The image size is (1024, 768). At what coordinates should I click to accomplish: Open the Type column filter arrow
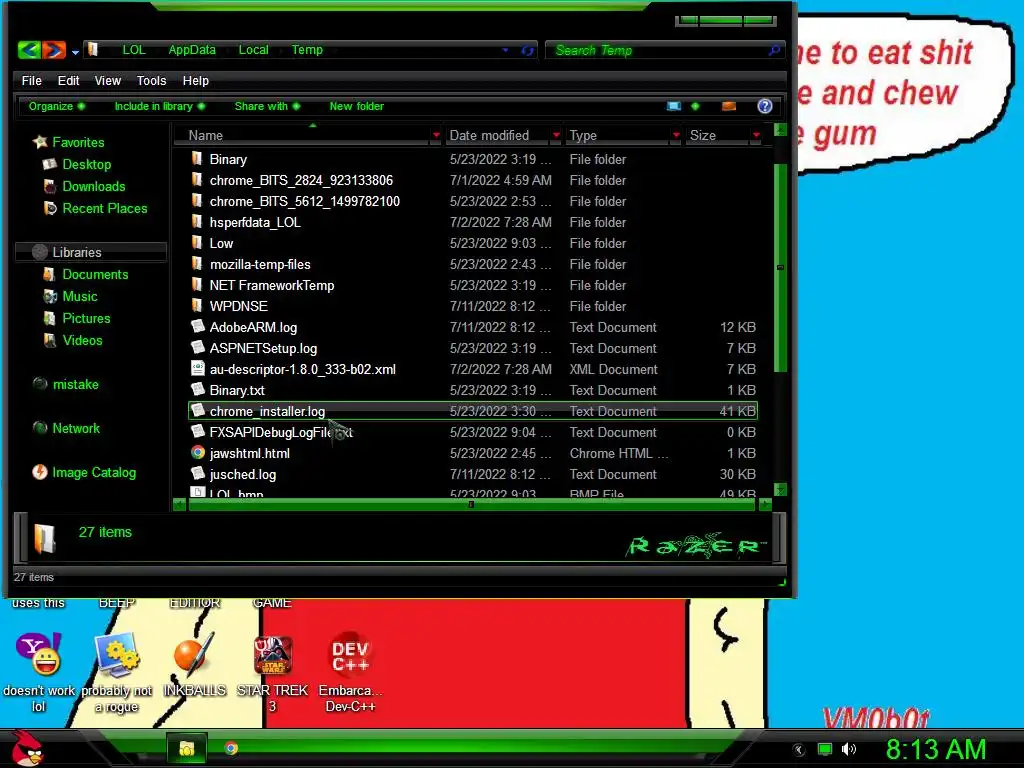676,135
